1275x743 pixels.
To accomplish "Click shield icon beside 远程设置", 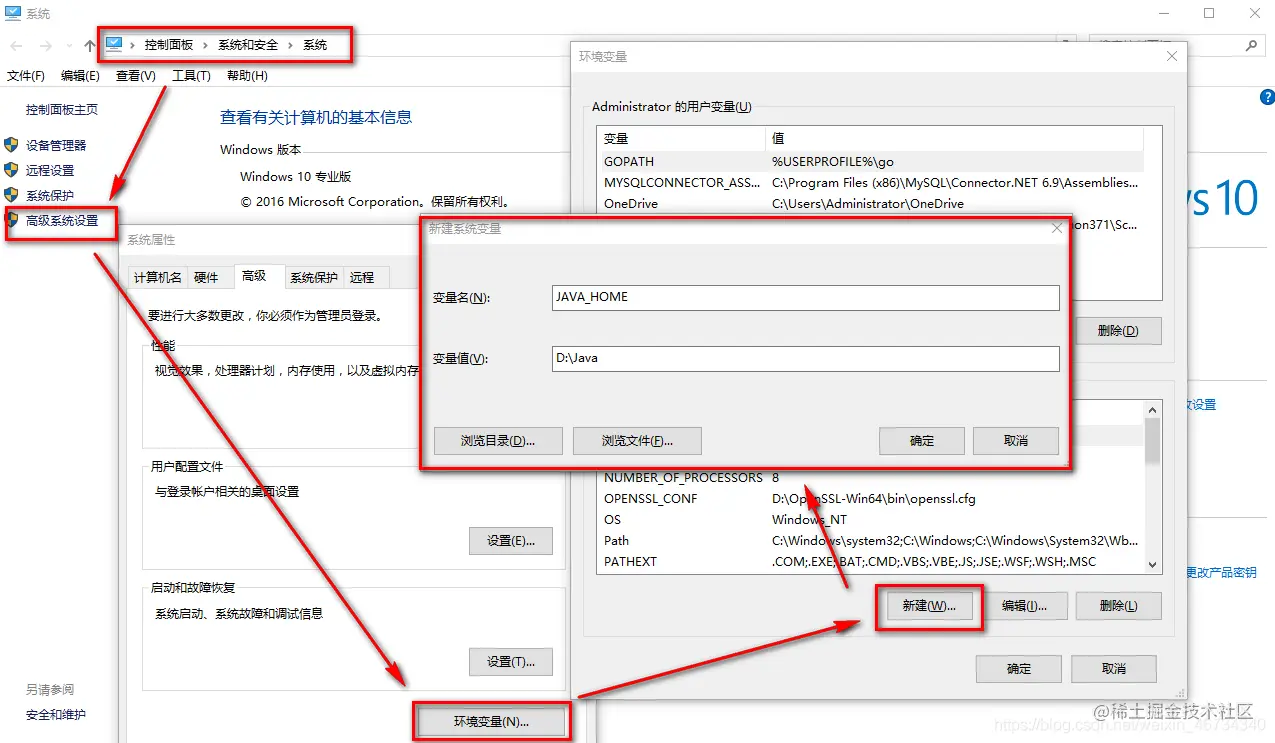I will pos(11,170).
